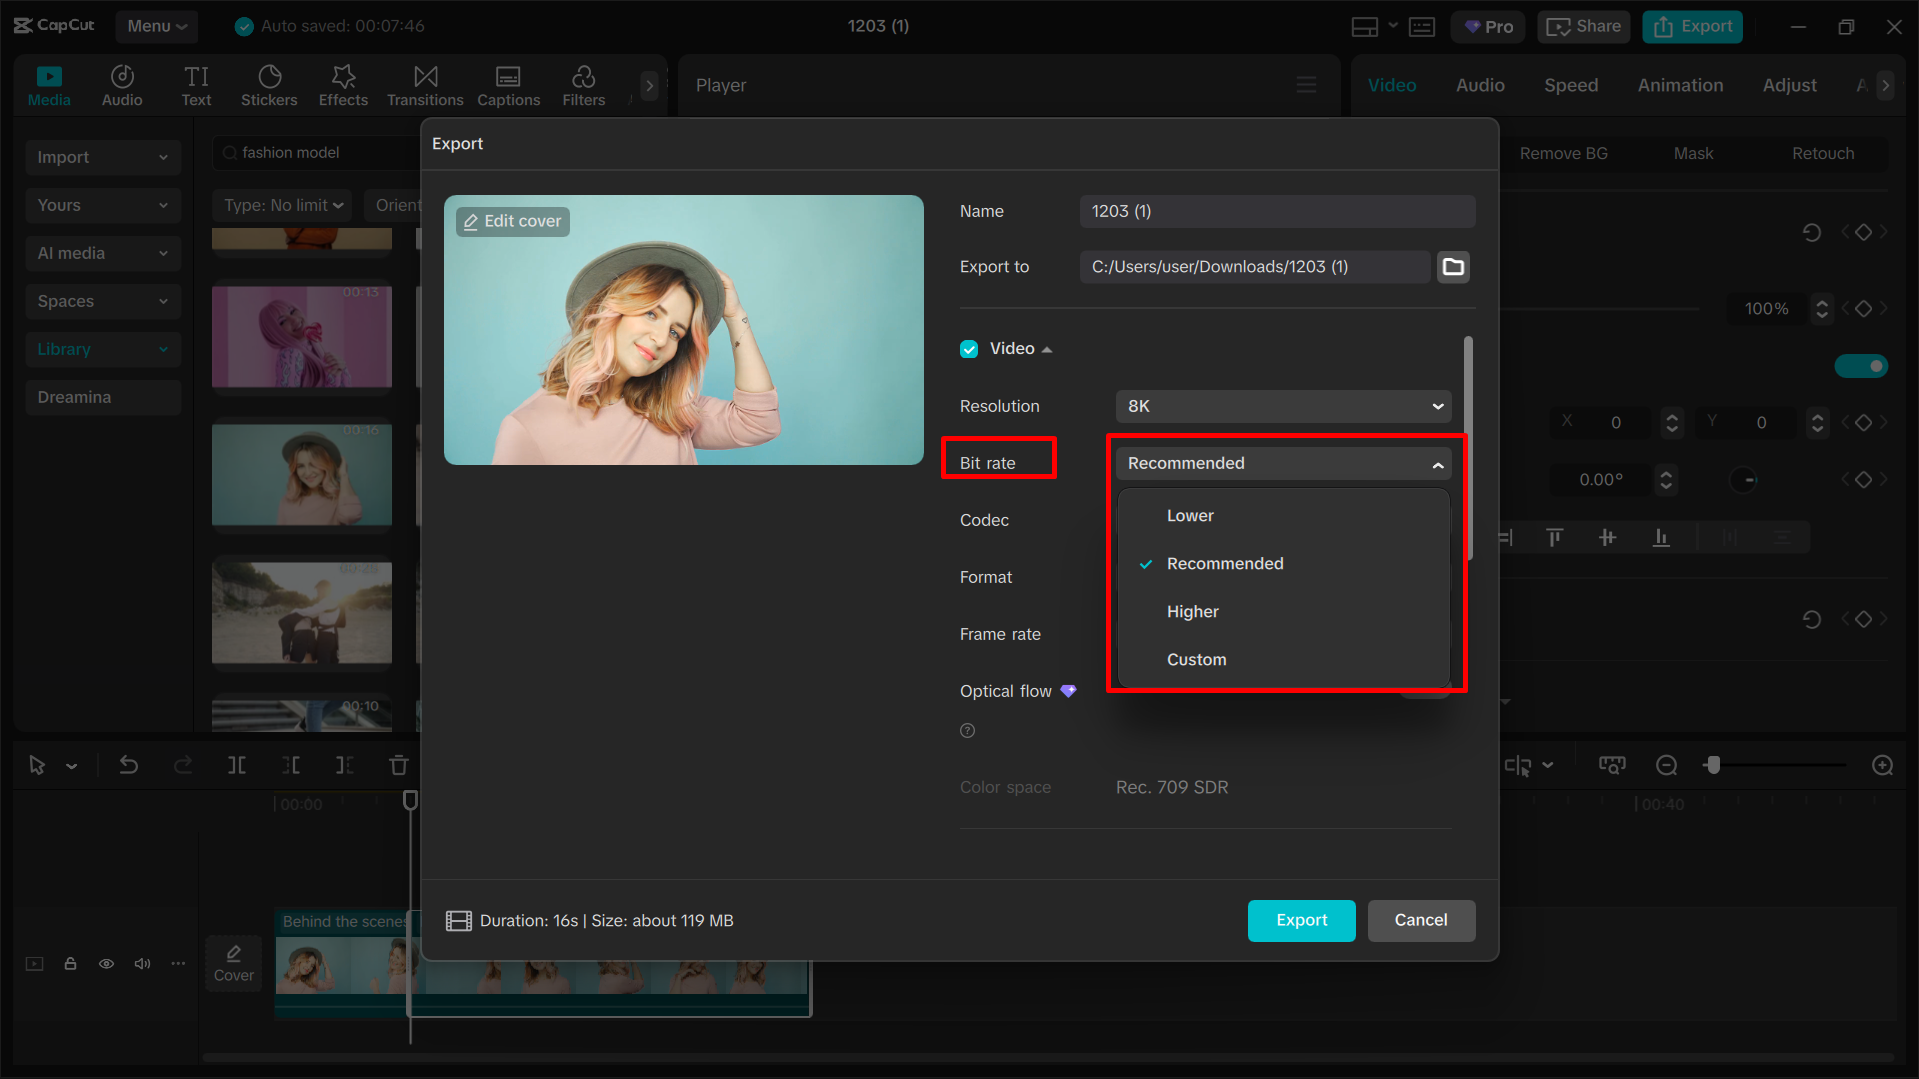Click the Edit cover button on the preview

(511, 221)
